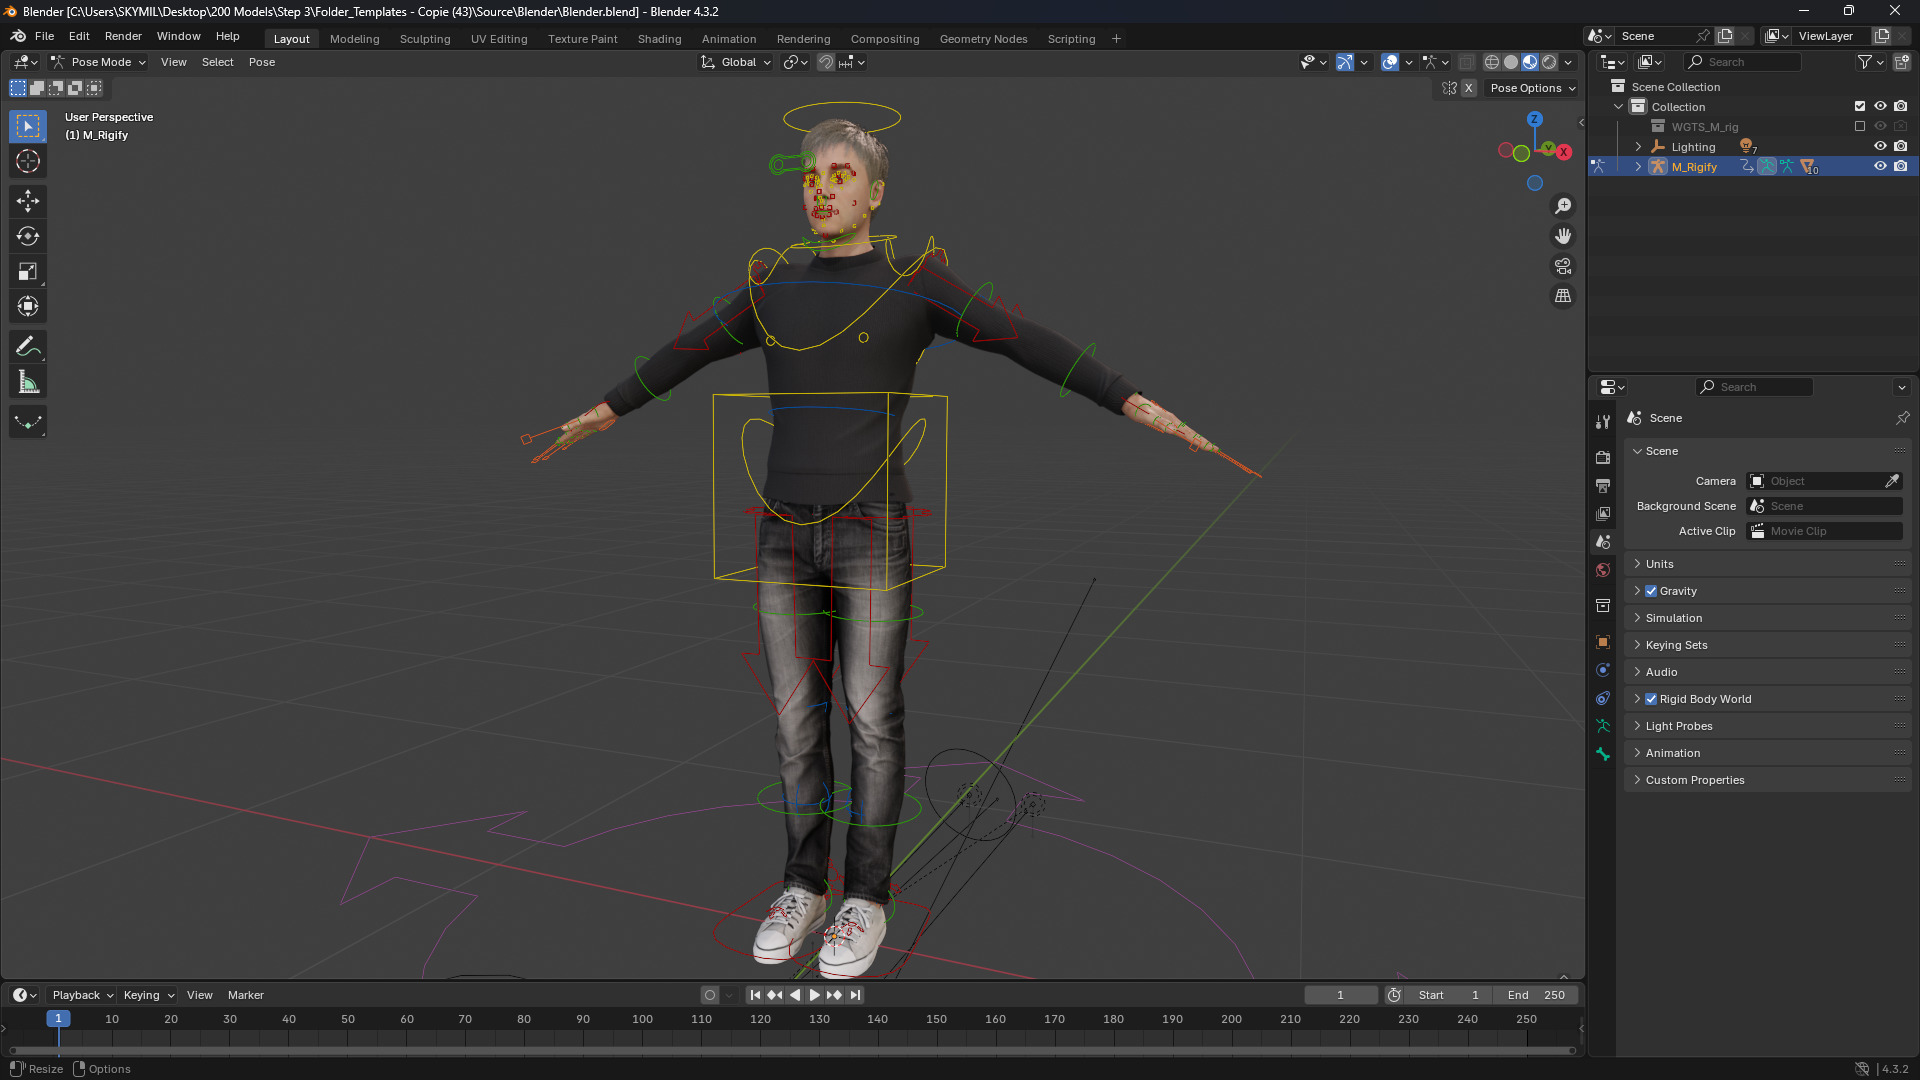Hide M_Rigify in viewport
Viewport: 1920px width, 1080px height.
tap(1880, 167)
